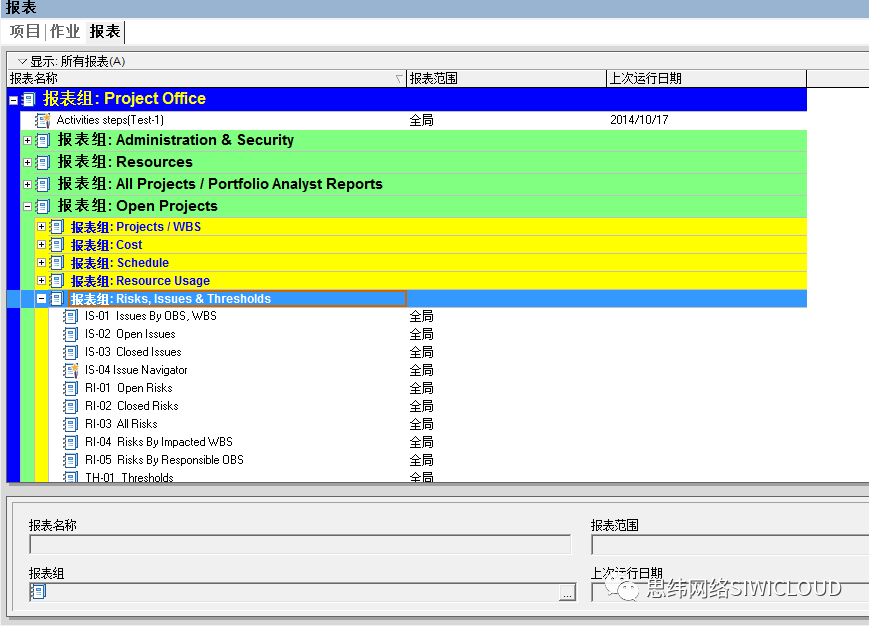This screenshot has width=869, height=626.
Task: Select the Activities steps(Test-1) report row
Action: [413, 120]
